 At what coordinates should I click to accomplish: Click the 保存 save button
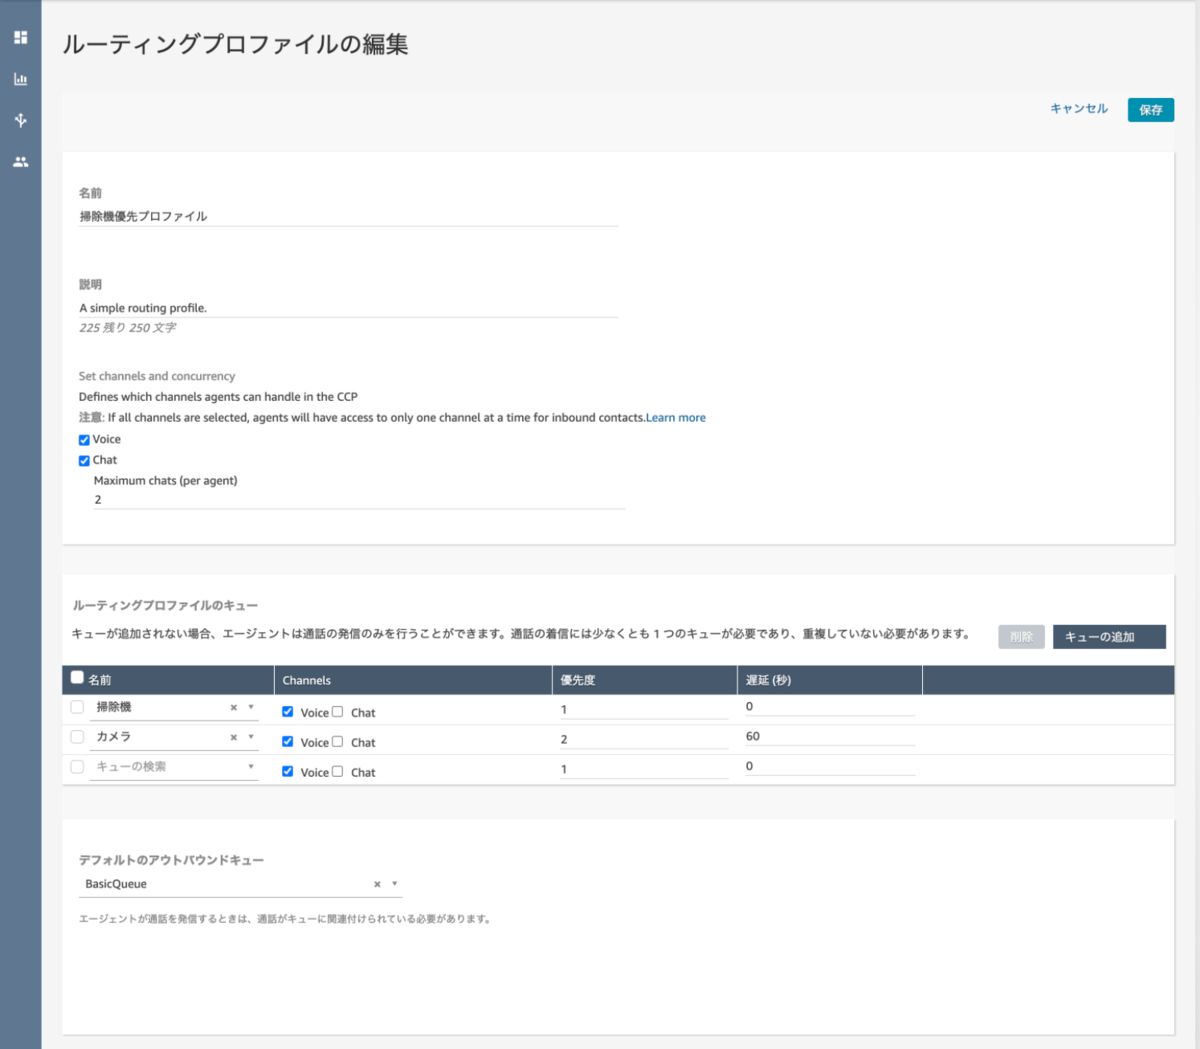[1150, 109]
